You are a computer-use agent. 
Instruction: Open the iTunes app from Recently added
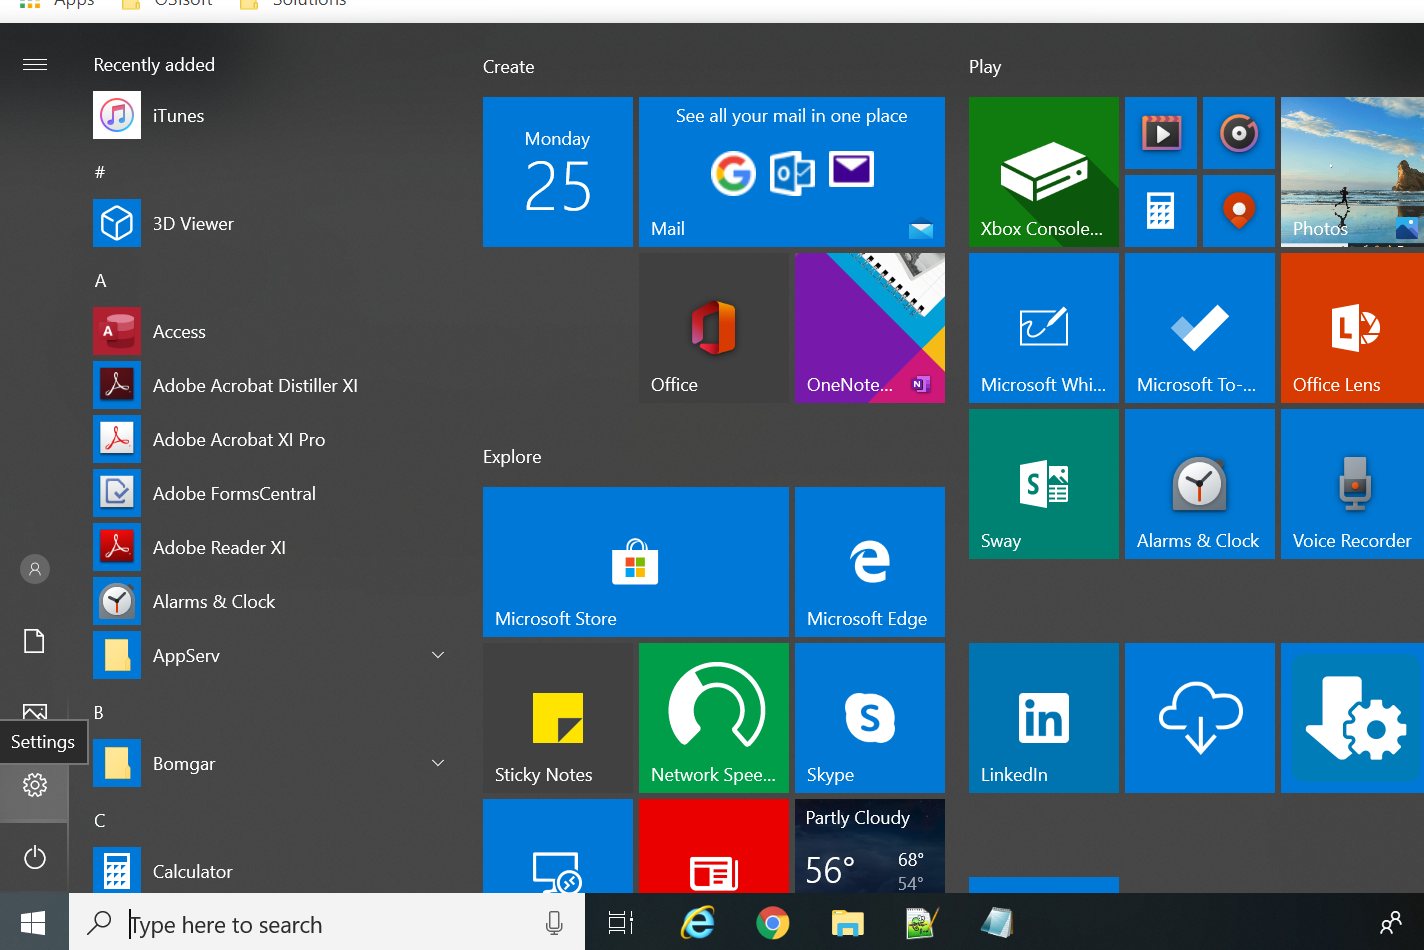pos(178,116)
